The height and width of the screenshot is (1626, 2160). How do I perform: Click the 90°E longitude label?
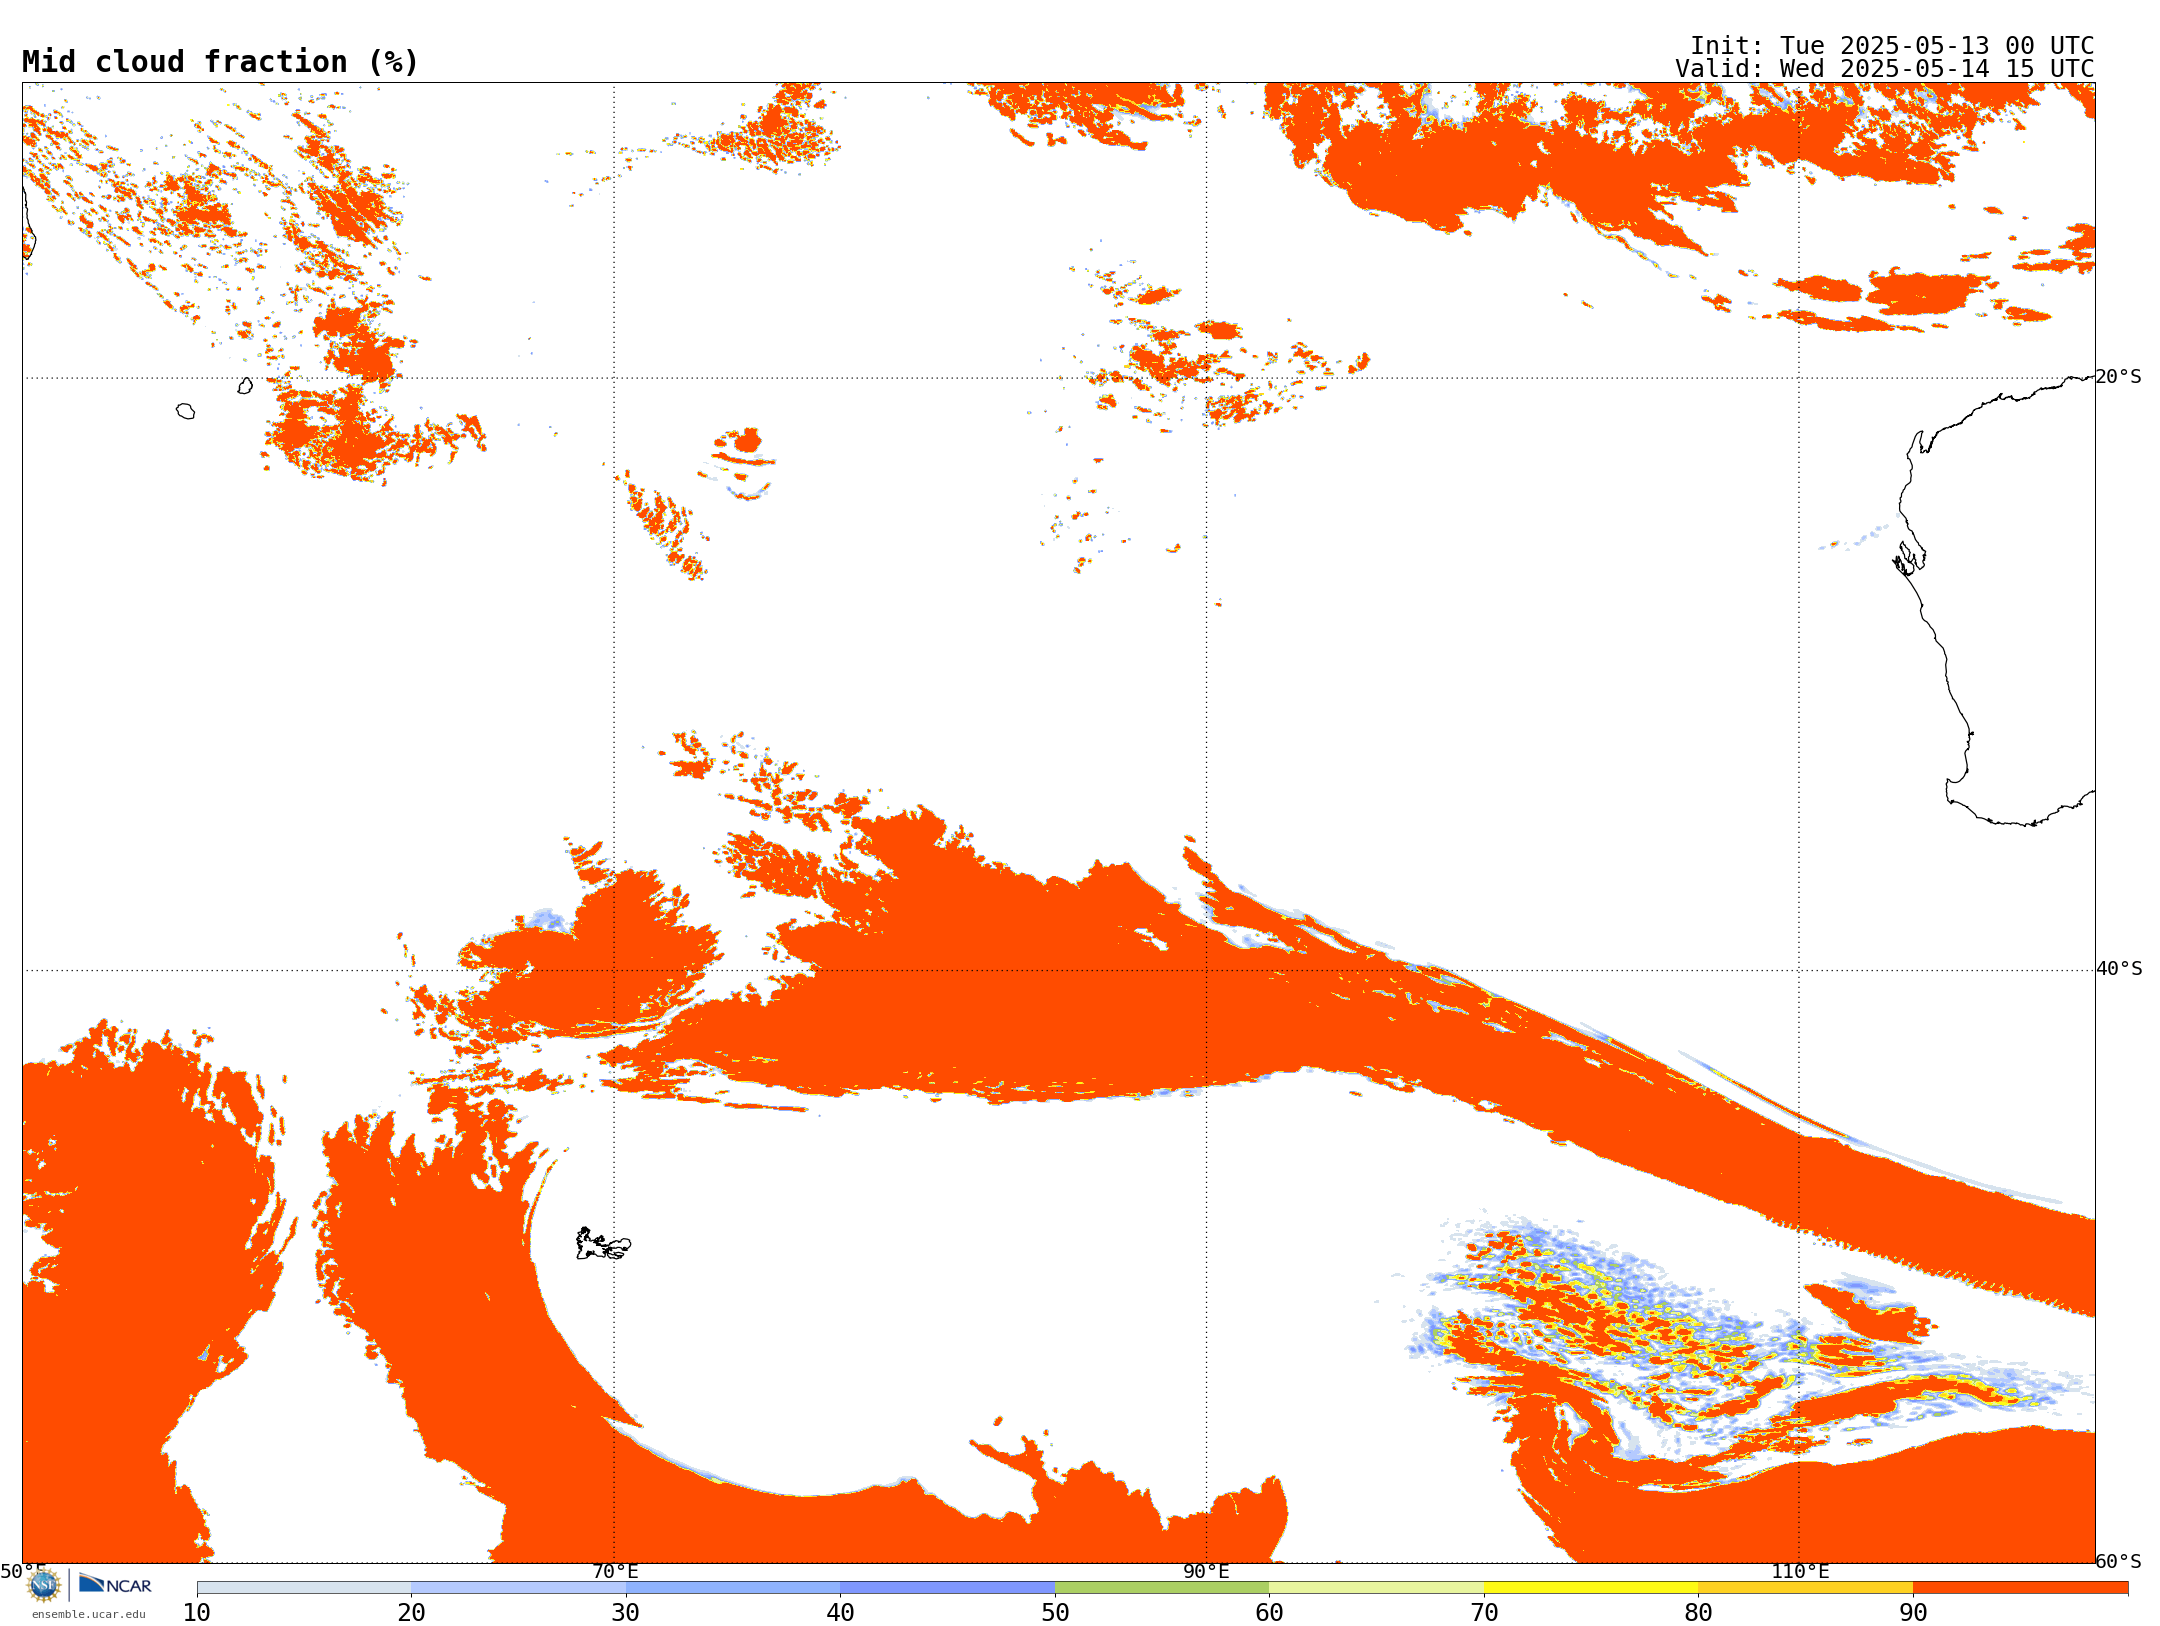[1206, 1572]
